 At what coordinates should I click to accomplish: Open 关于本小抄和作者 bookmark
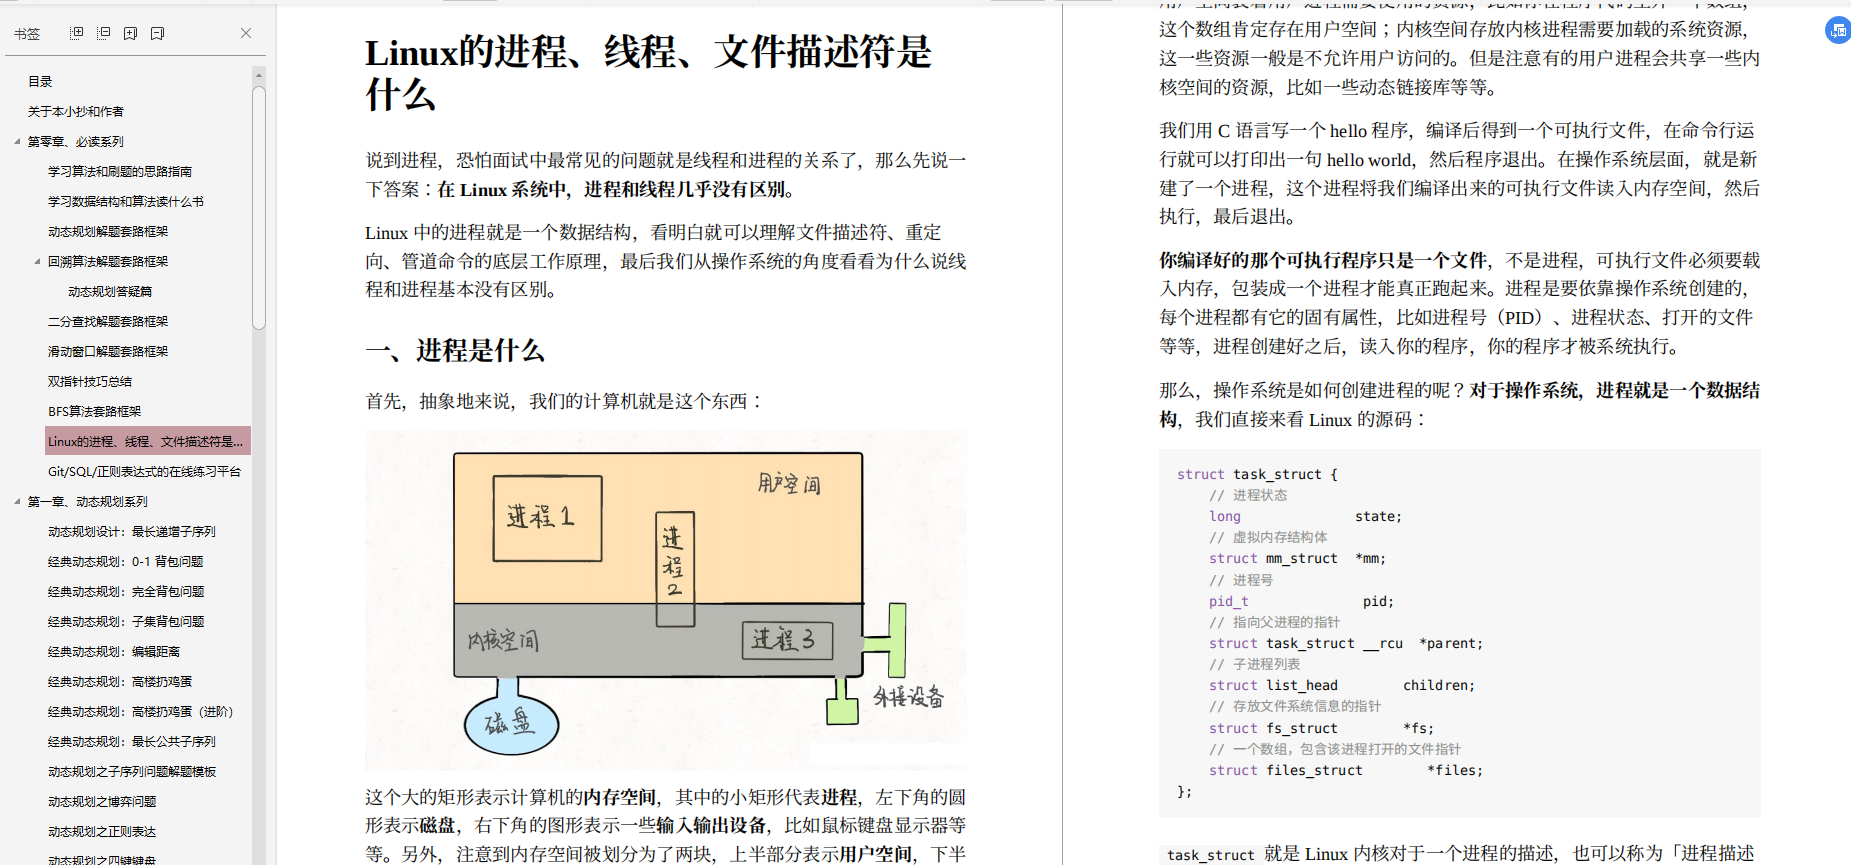(76, 111)
